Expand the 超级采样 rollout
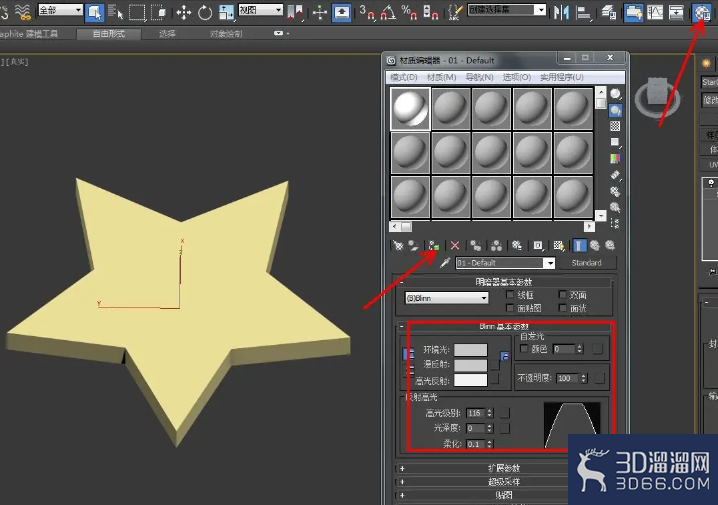718x505 pixels. coord(504,482)
